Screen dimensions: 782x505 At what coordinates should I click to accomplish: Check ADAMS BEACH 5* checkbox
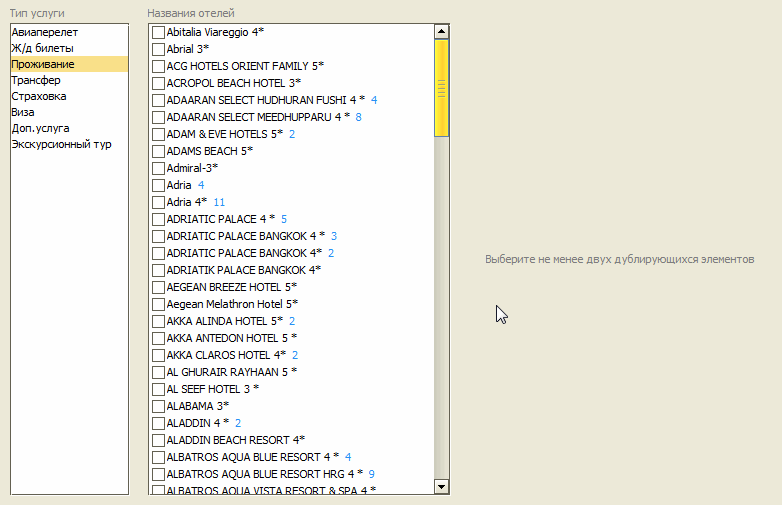[x=158, y=151]
